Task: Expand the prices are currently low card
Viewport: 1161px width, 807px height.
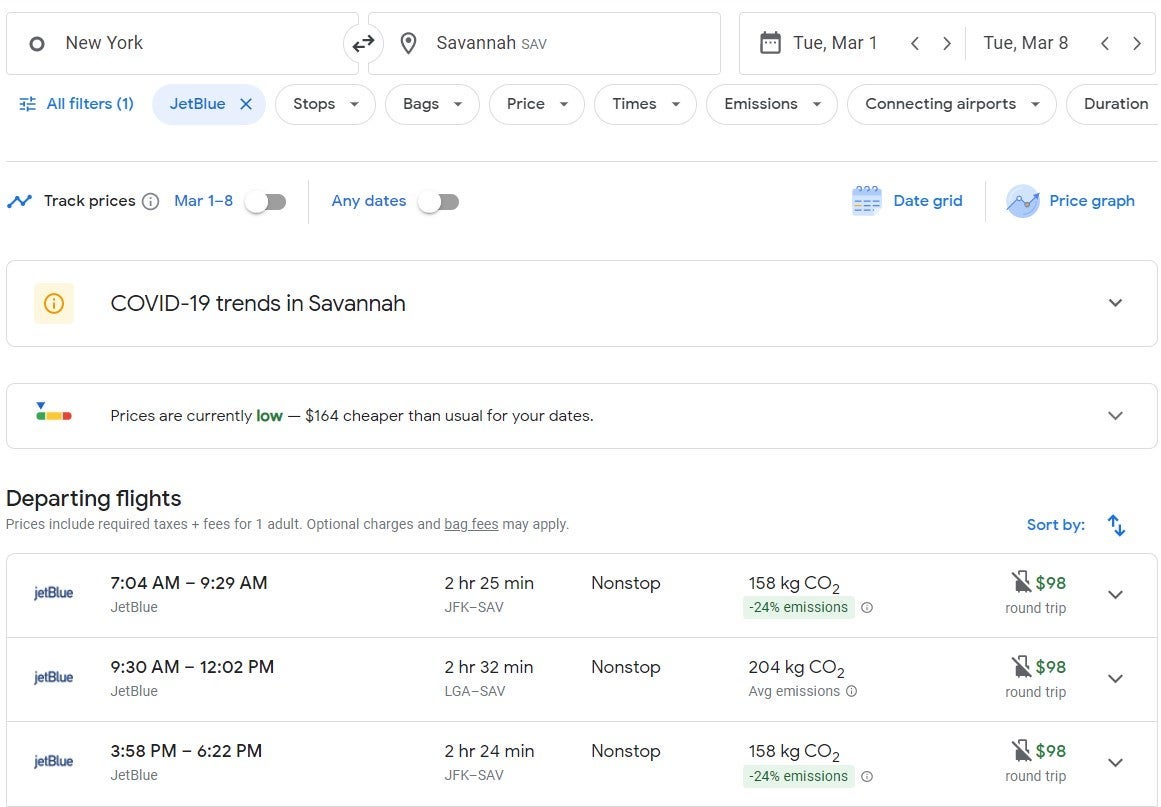Action: (1115, 415)
